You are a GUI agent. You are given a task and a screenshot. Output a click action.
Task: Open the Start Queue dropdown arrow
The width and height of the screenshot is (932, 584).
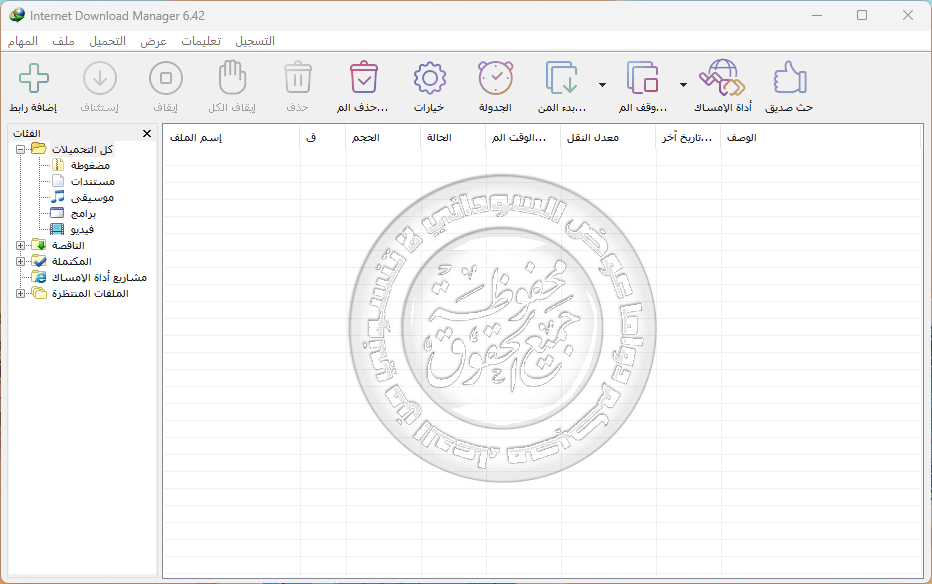click(x=601, y=85)
